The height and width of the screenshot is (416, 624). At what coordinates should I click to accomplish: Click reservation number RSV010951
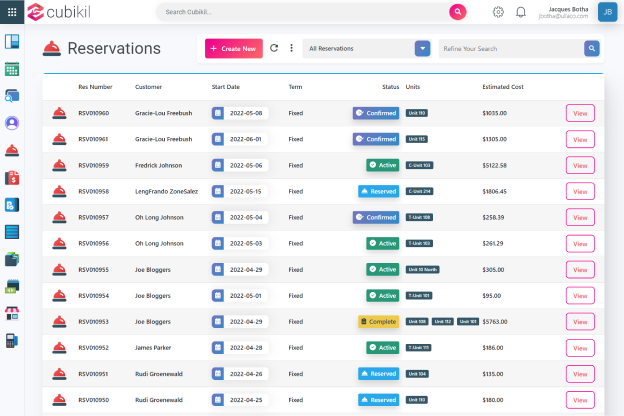pyautogui.click(x=94, y=374)
